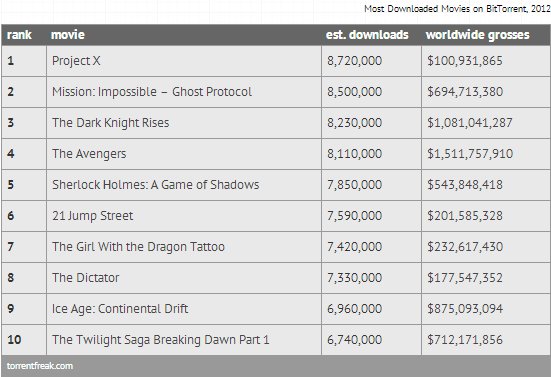Viewport: 551px width, 377px height.
Task: Select the 21 Jump Street row title
Action: click(x=93, y=216)
